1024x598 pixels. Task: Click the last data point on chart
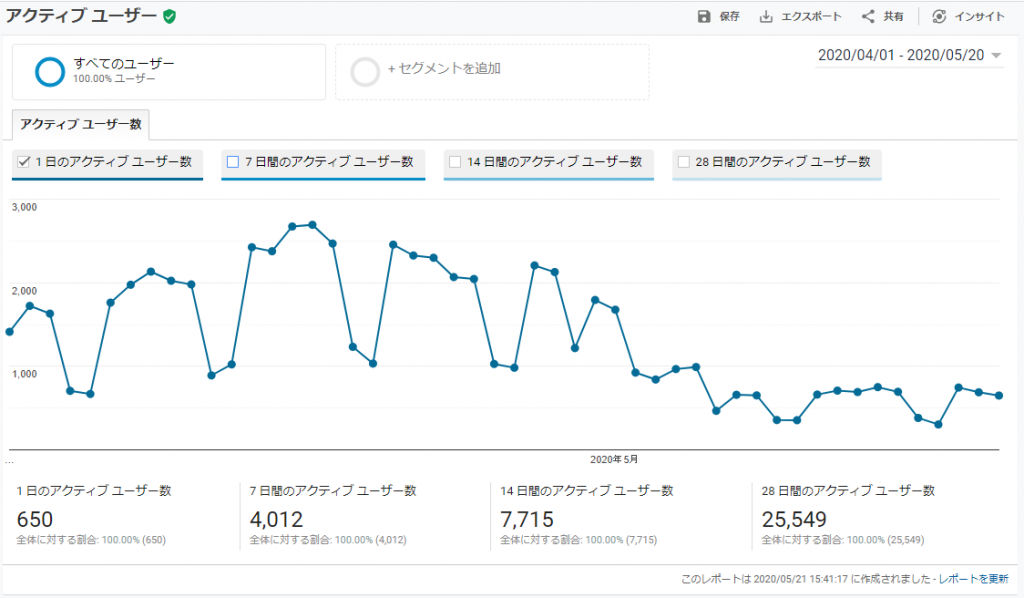[999, 396]
